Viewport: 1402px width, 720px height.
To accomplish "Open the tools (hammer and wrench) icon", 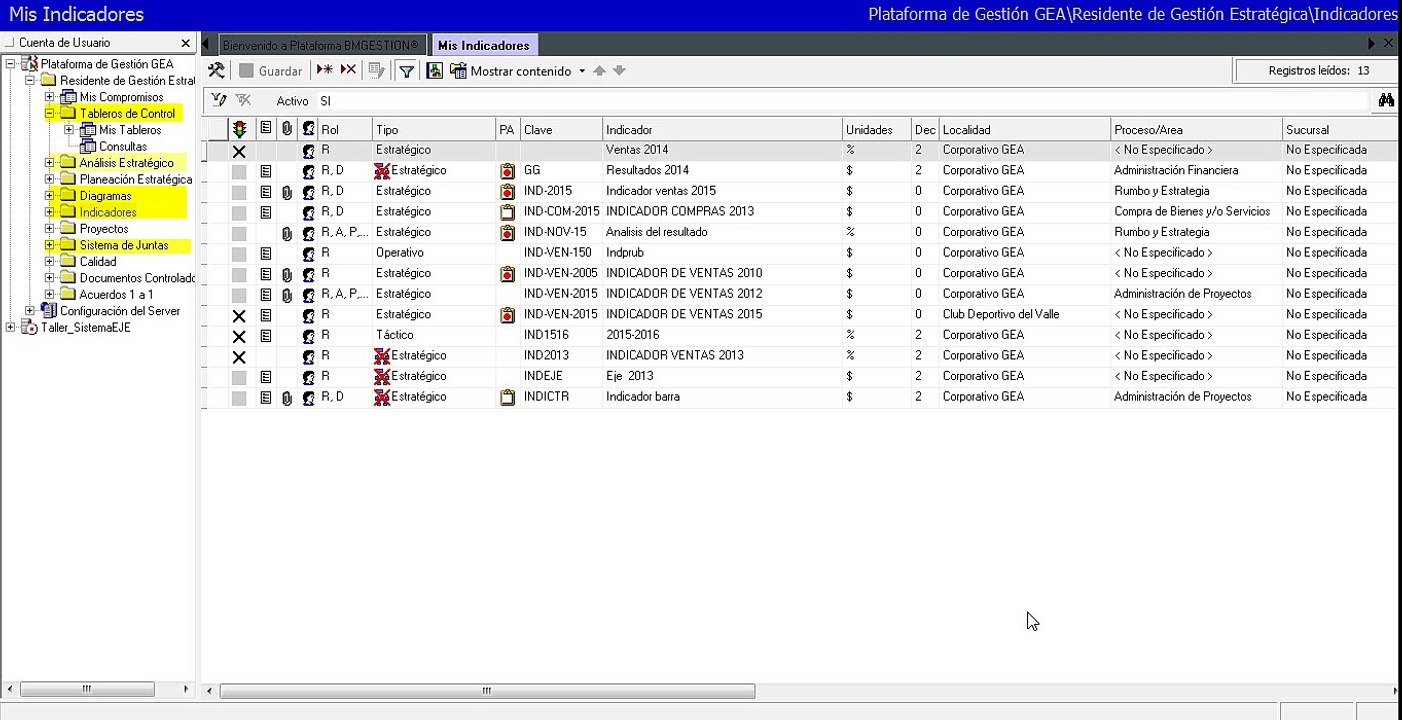I will pos(216,70).
